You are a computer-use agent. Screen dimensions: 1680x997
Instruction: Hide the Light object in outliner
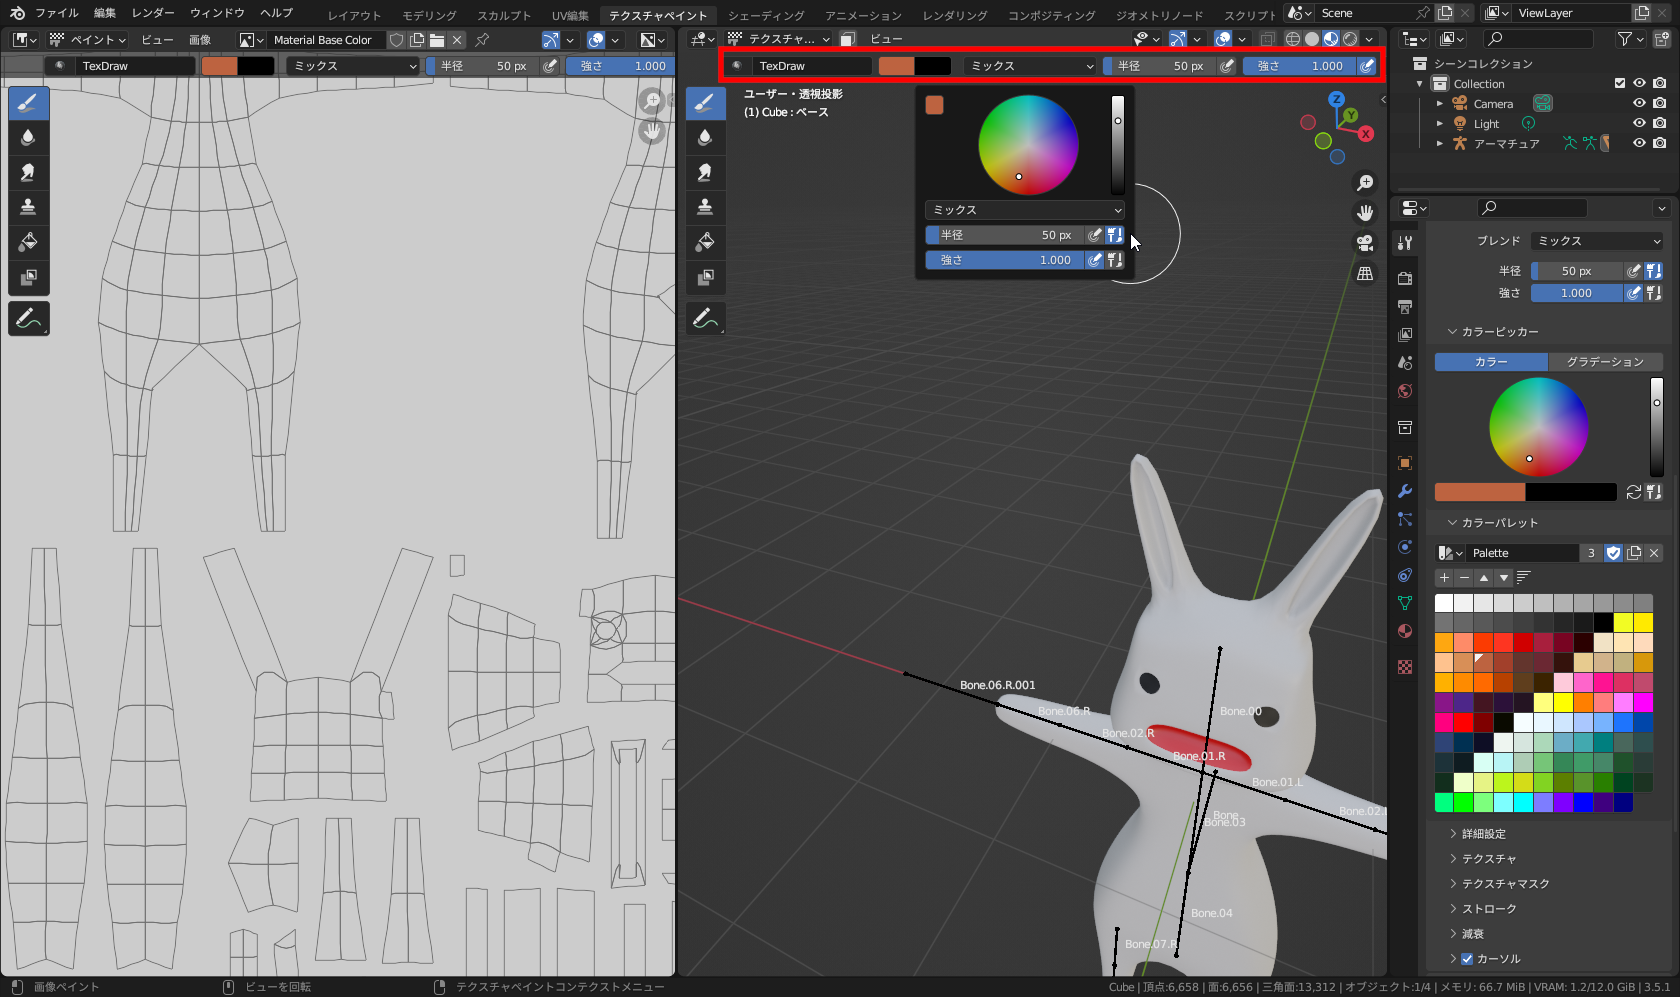(1639, 123)
